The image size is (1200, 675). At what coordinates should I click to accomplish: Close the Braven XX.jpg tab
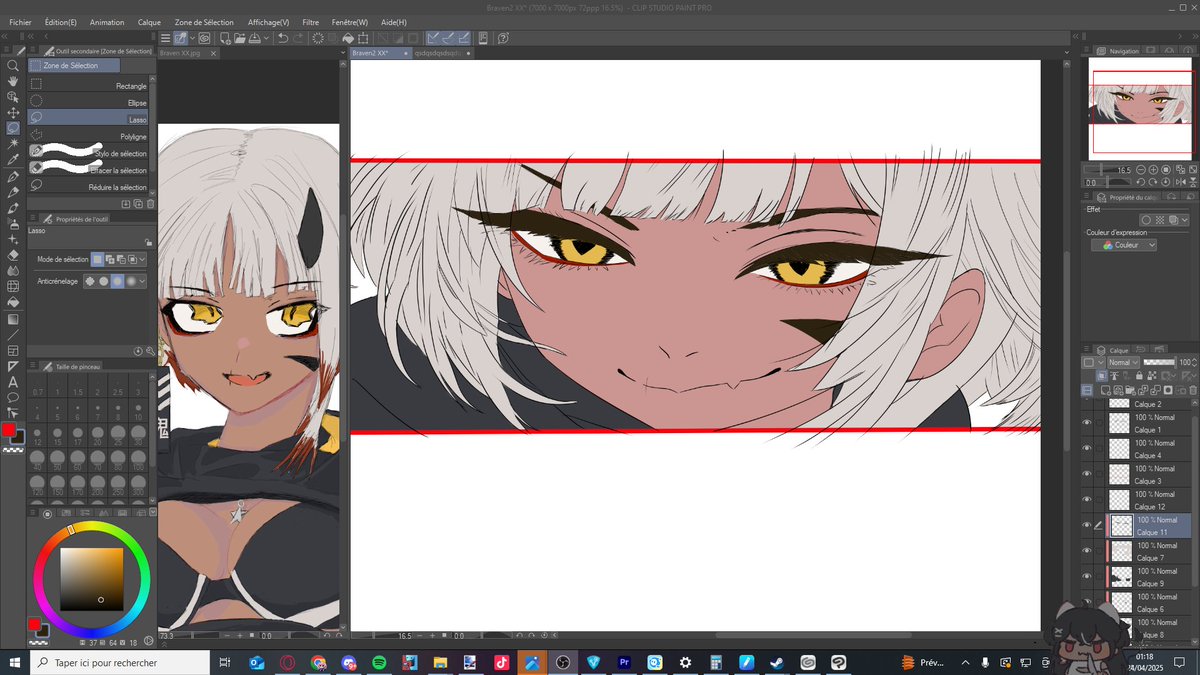[212, 53]
